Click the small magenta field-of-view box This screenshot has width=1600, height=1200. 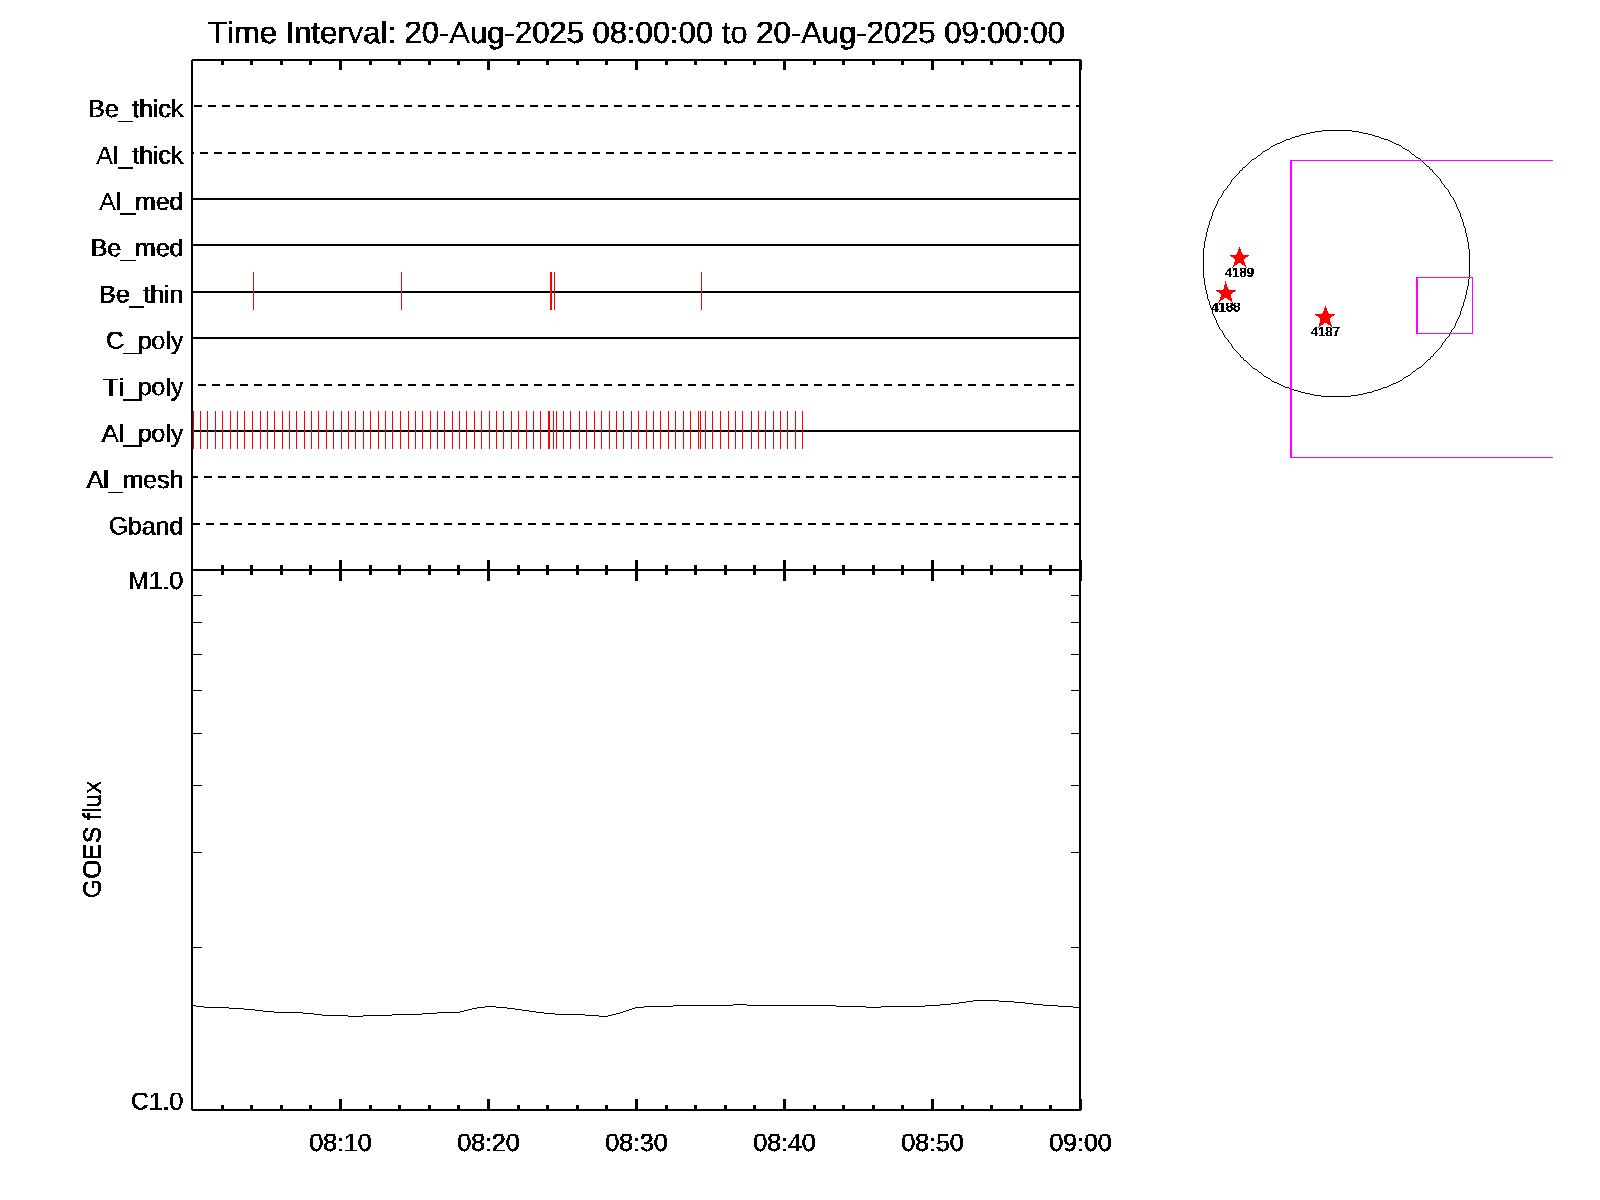click(1444, 305)
